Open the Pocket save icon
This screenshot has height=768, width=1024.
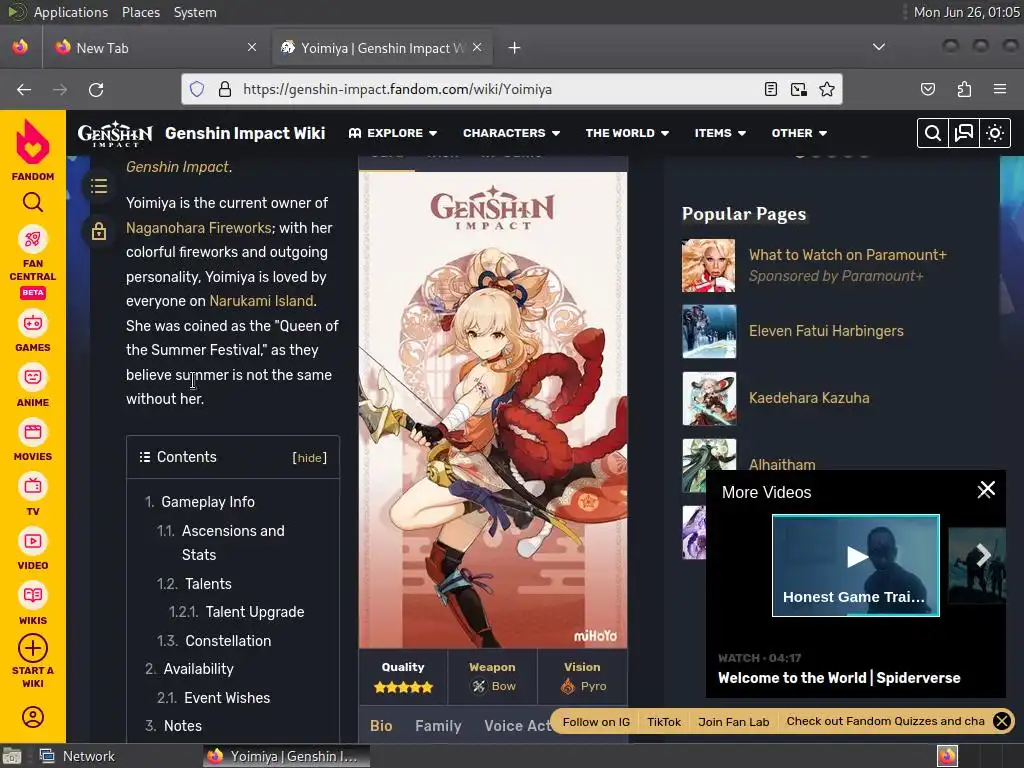point(927,89)
